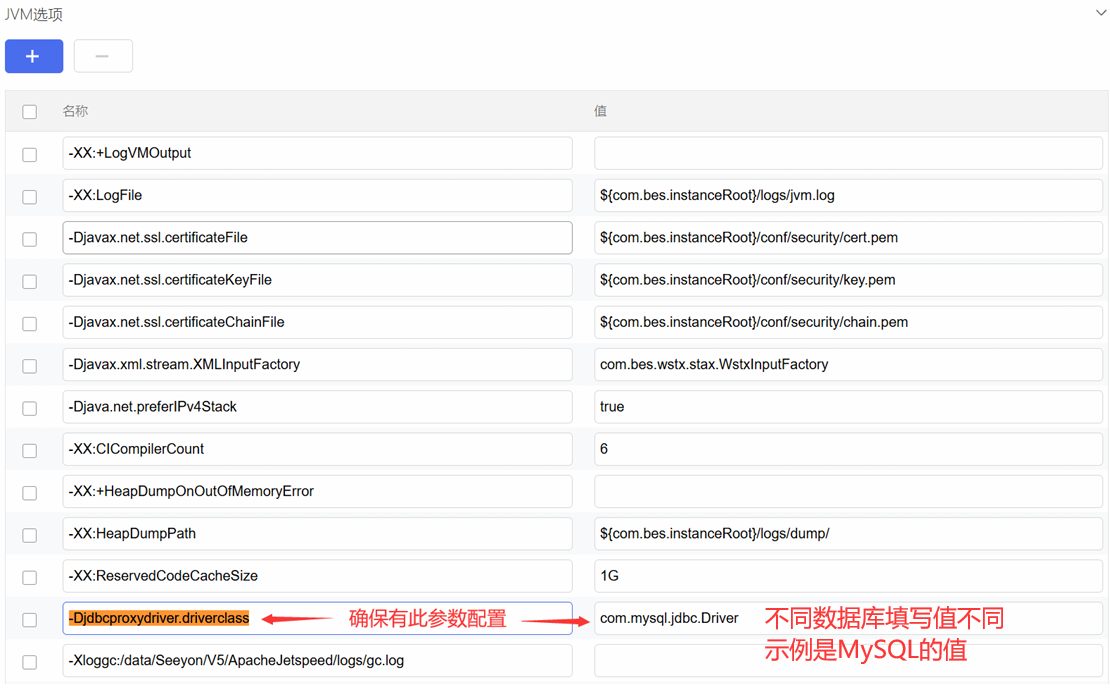
Task: Click the blue plus add button
Action: pyautogui.click(x=34, y=56)
